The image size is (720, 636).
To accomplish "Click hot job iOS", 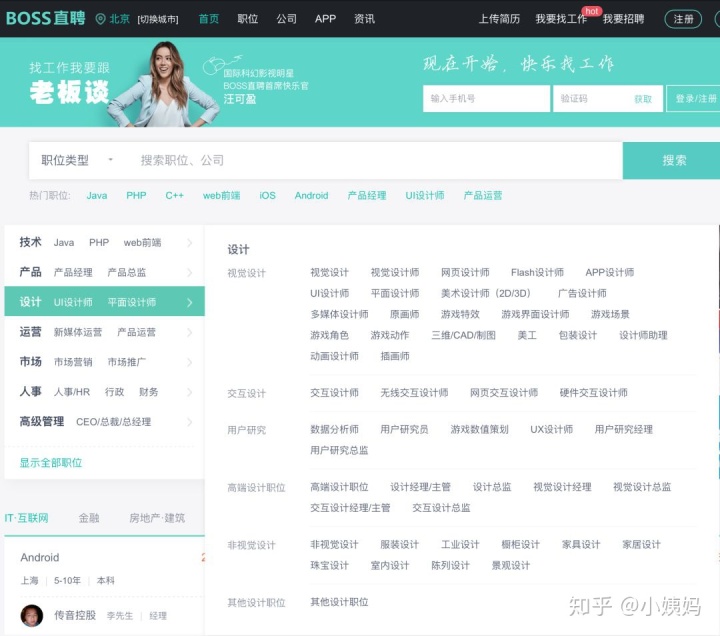I will (267, 196).
